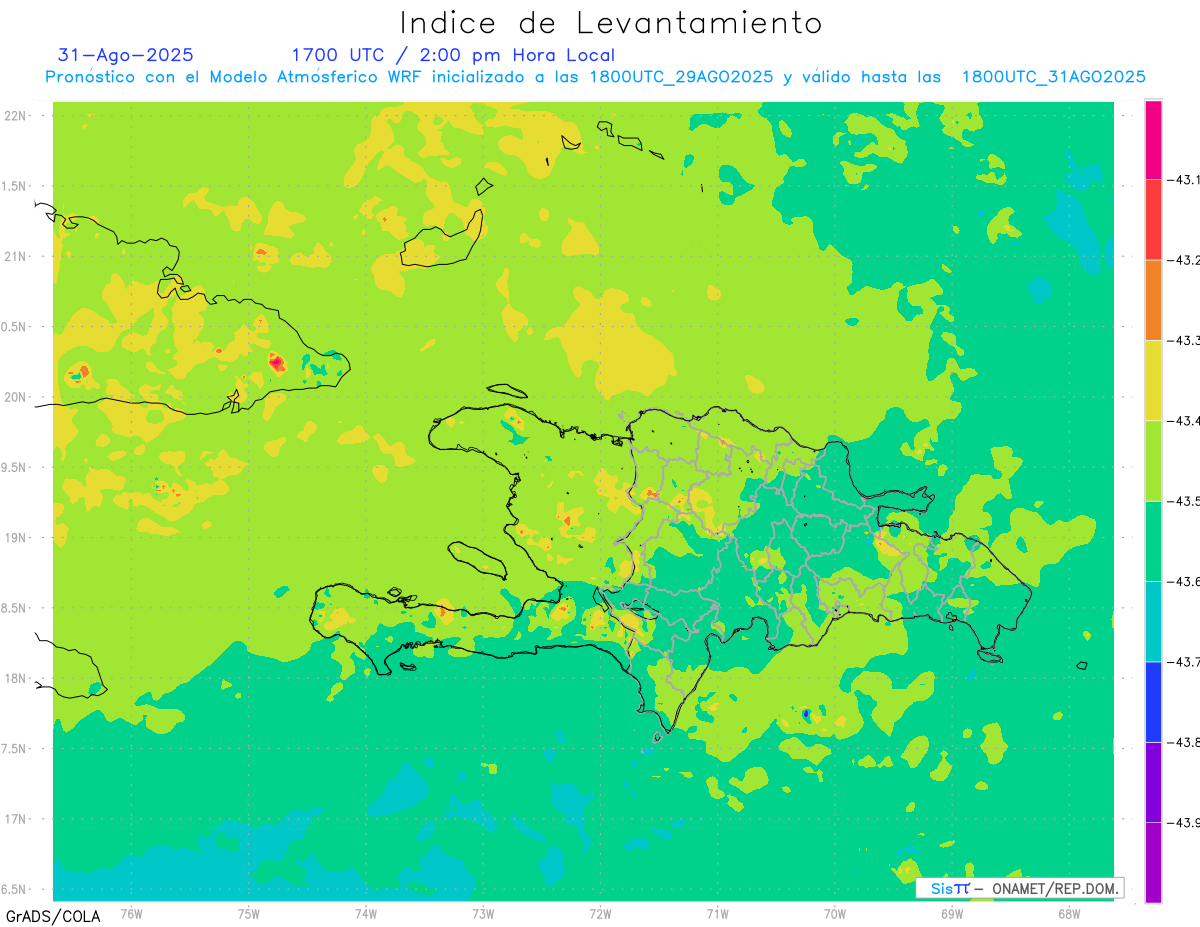Pick the green legend swatch above -43.6
The image size is (1200, 927).
(1153, 541)
